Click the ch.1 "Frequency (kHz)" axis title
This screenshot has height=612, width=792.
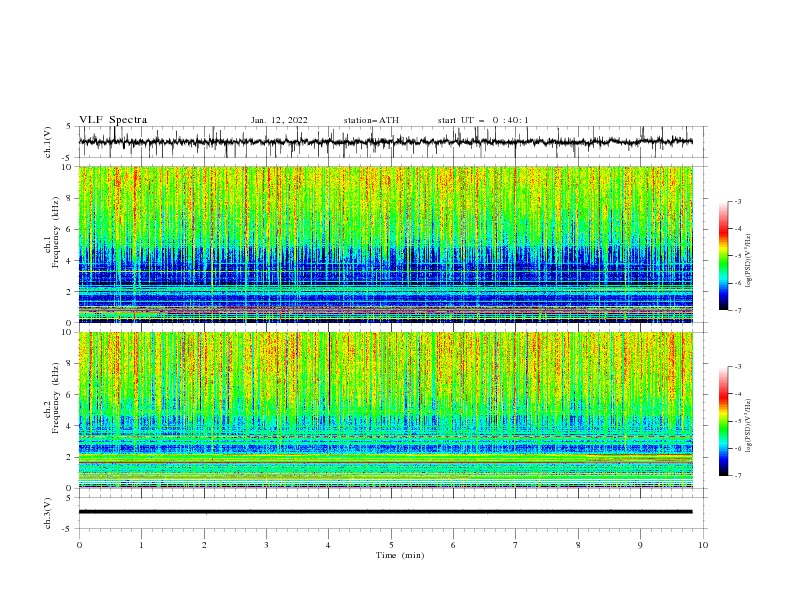click(x=55, y=233)
